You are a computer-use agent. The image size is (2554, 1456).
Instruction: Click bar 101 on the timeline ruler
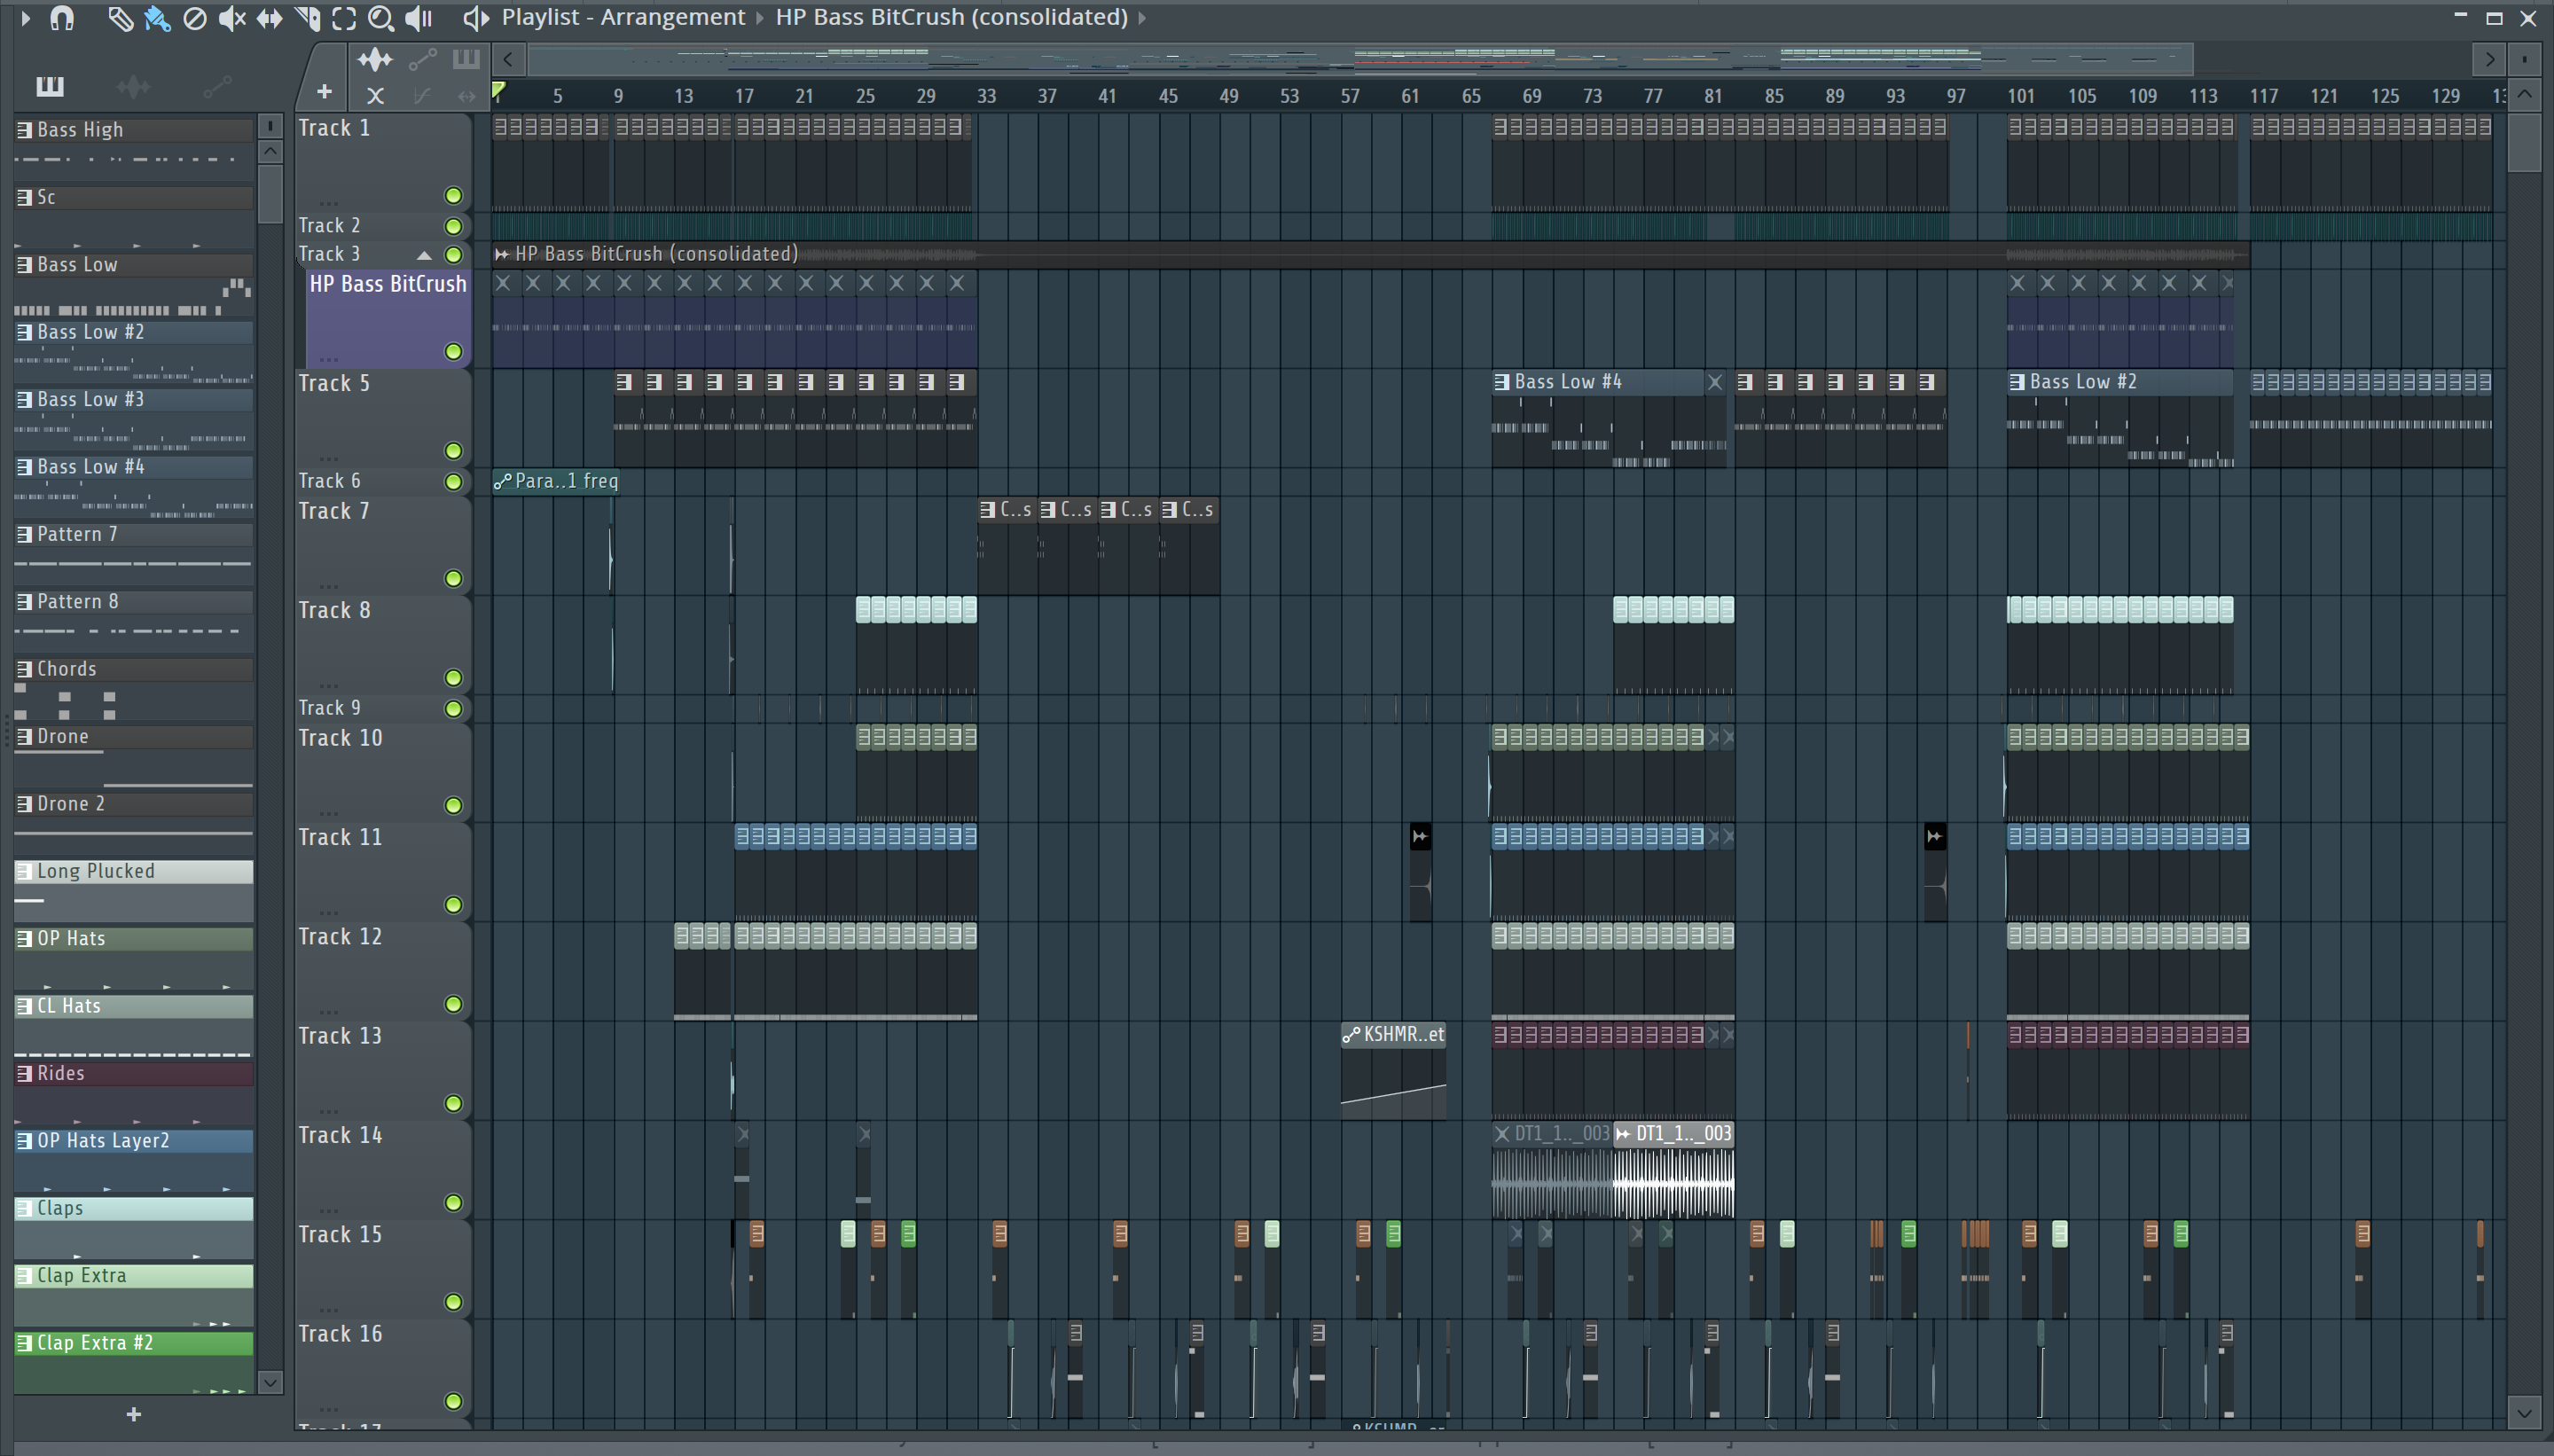coord(2020,96)
